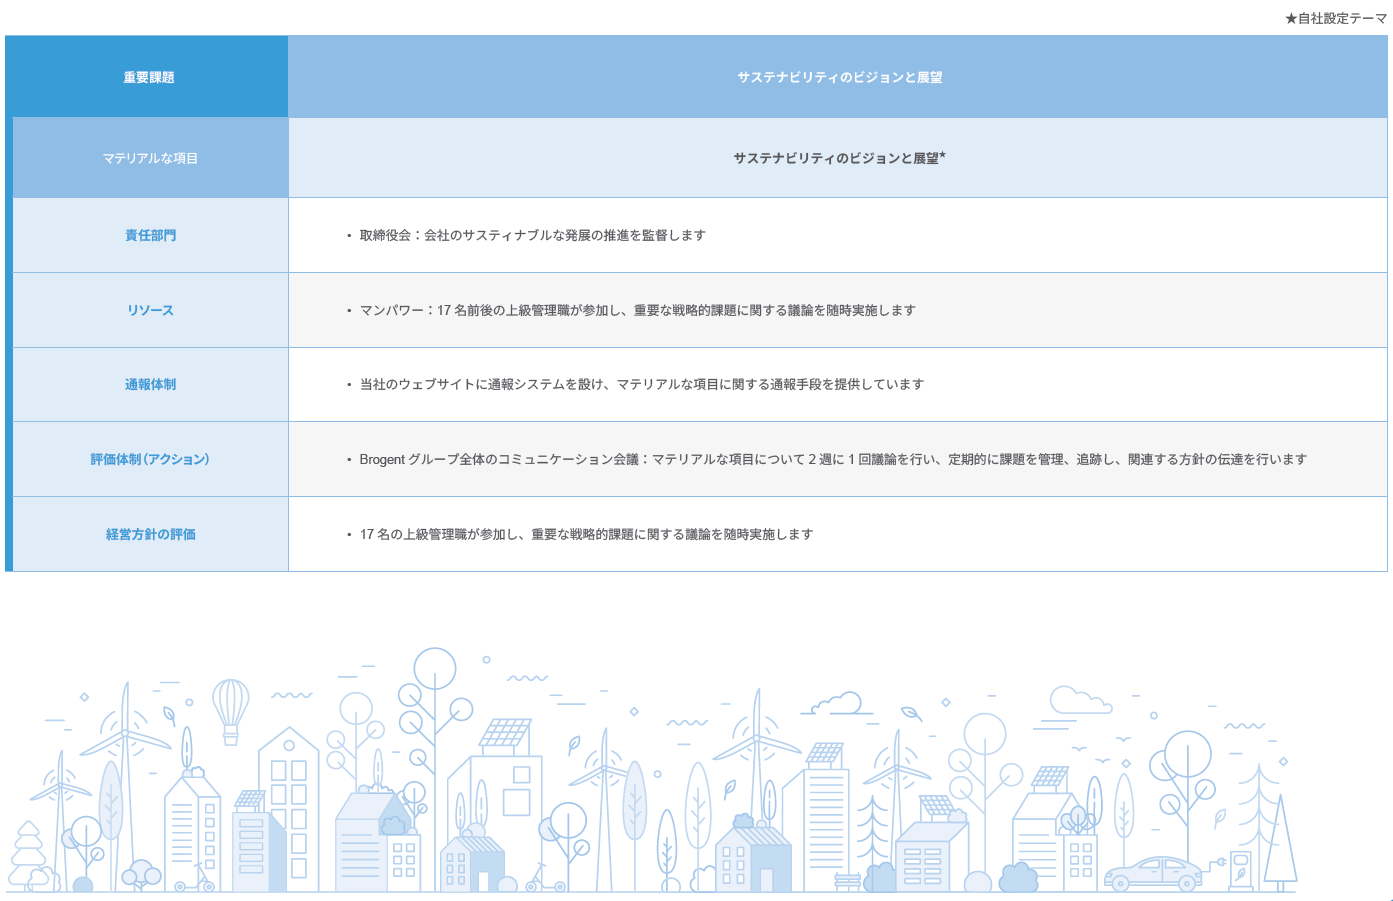Viewport: 1393px width, 901px height.
Task: Click the hot air balloon illustration
Action: click(231, 711)
